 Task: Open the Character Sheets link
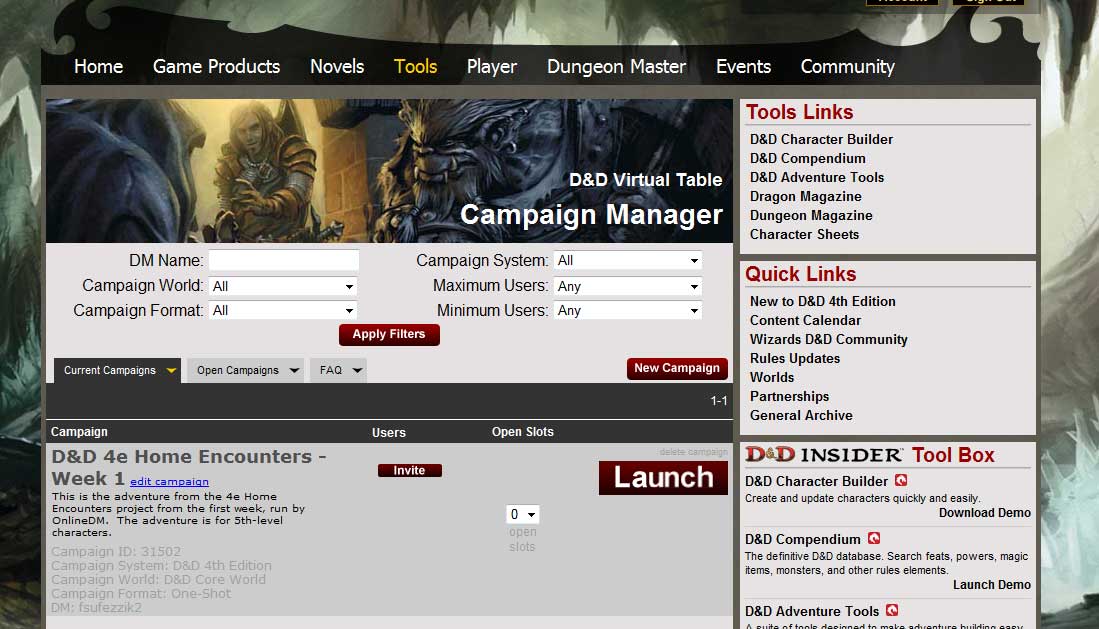point(804,234)
